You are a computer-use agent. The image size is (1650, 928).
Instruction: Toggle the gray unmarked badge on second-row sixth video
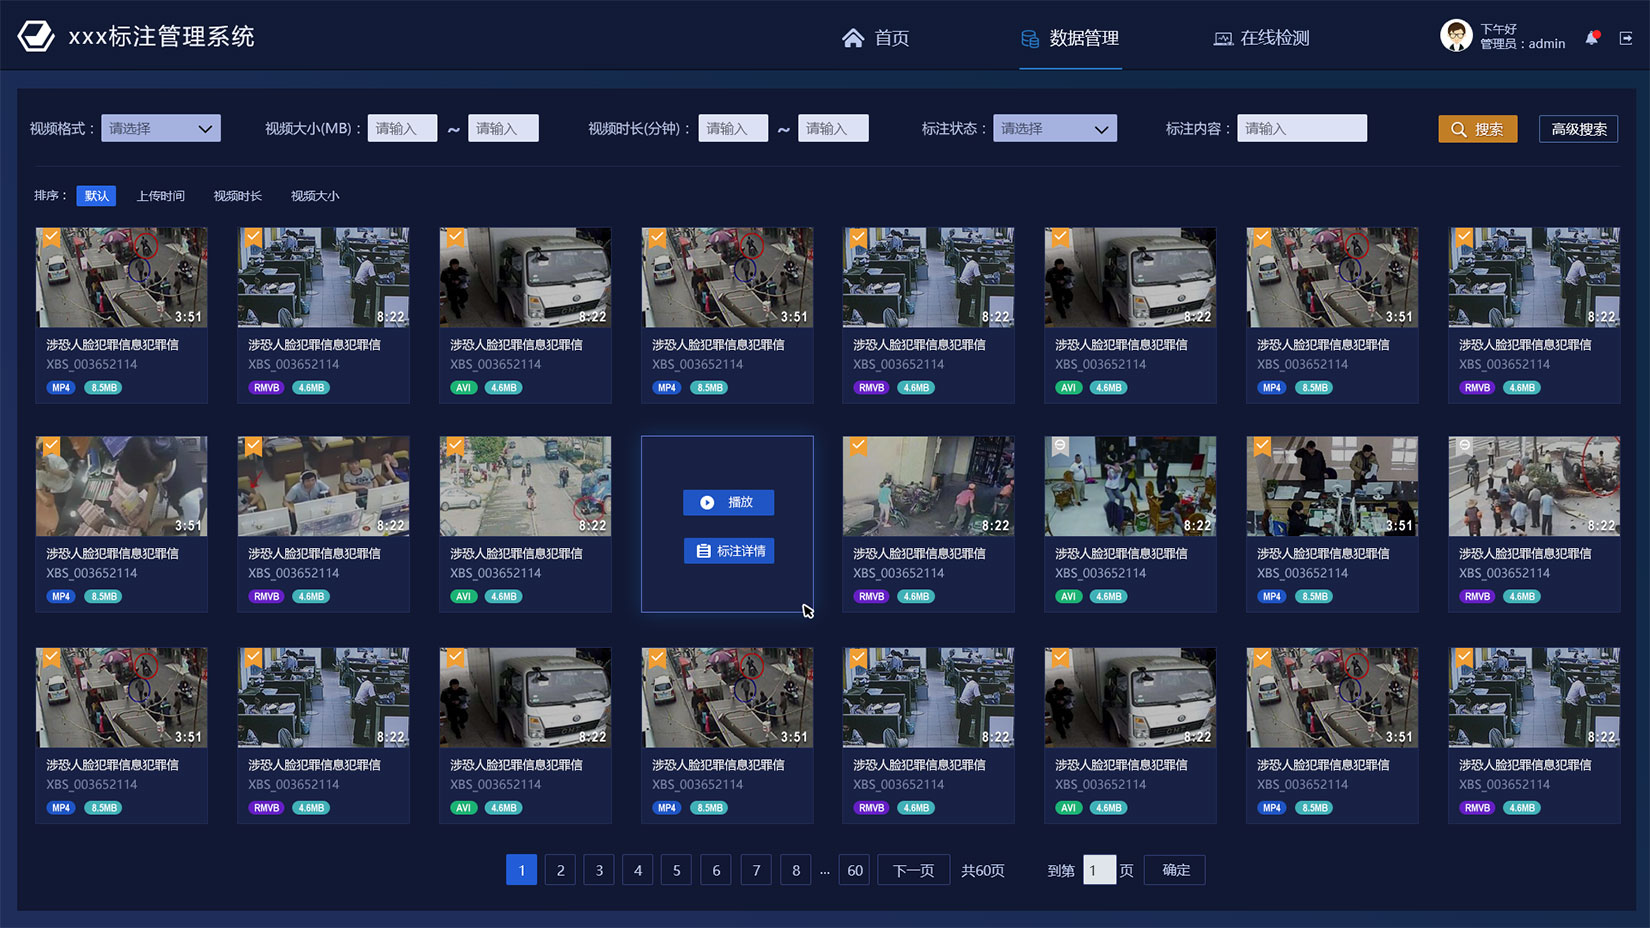pyautogui.click(x=1060, y=446)
